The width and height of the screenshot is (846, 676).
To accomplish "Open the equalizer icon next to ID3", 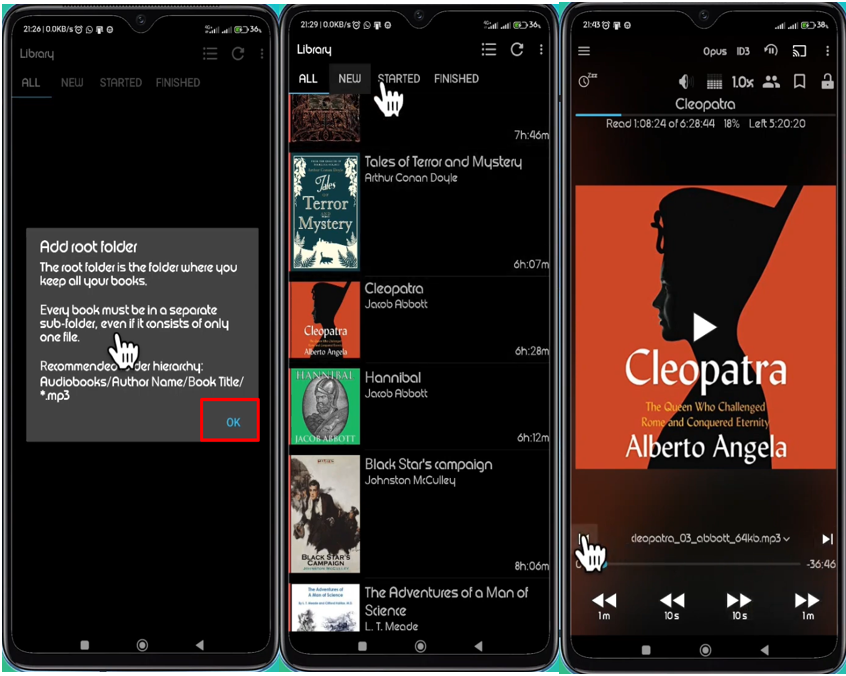I will (x=770, y=51).
